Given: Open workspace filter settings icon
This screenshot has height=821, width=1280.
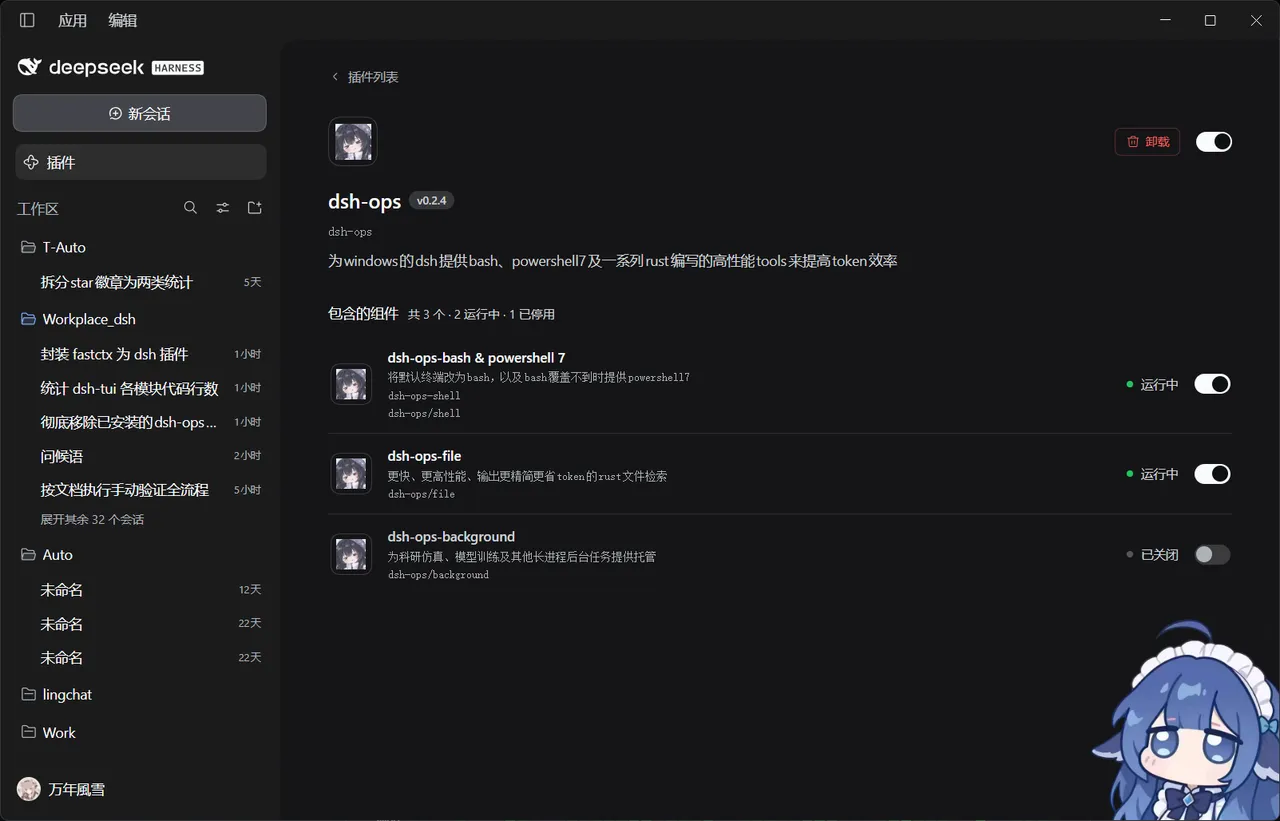Looking at the screenshot, I should point(223,208).
